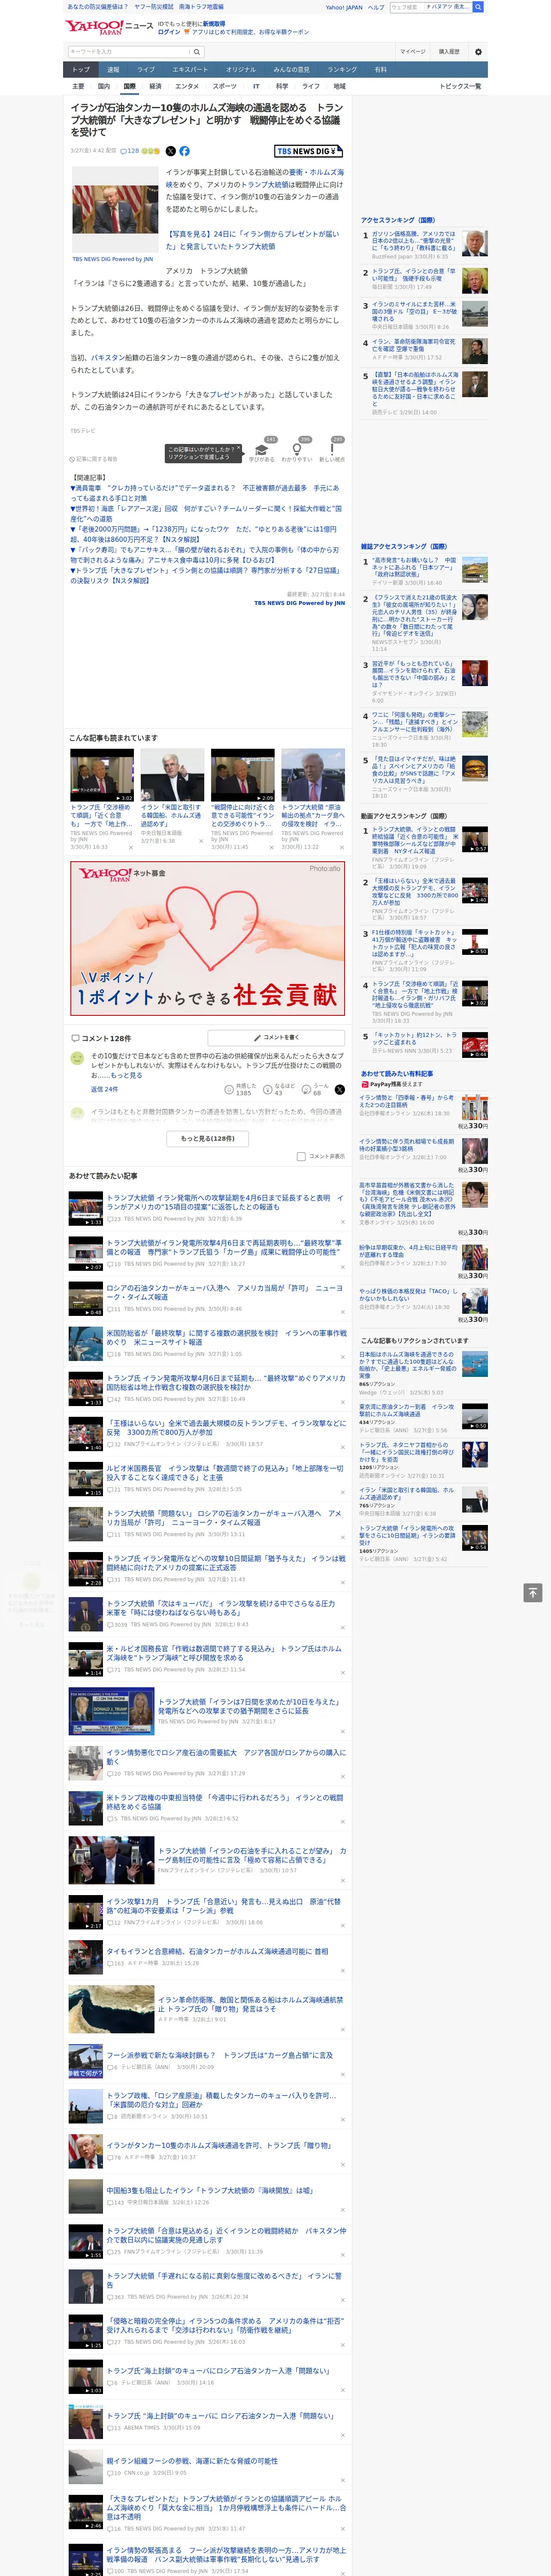Share the article on X
This screenshot has height=2576, width=551.
tap(170, 151)
